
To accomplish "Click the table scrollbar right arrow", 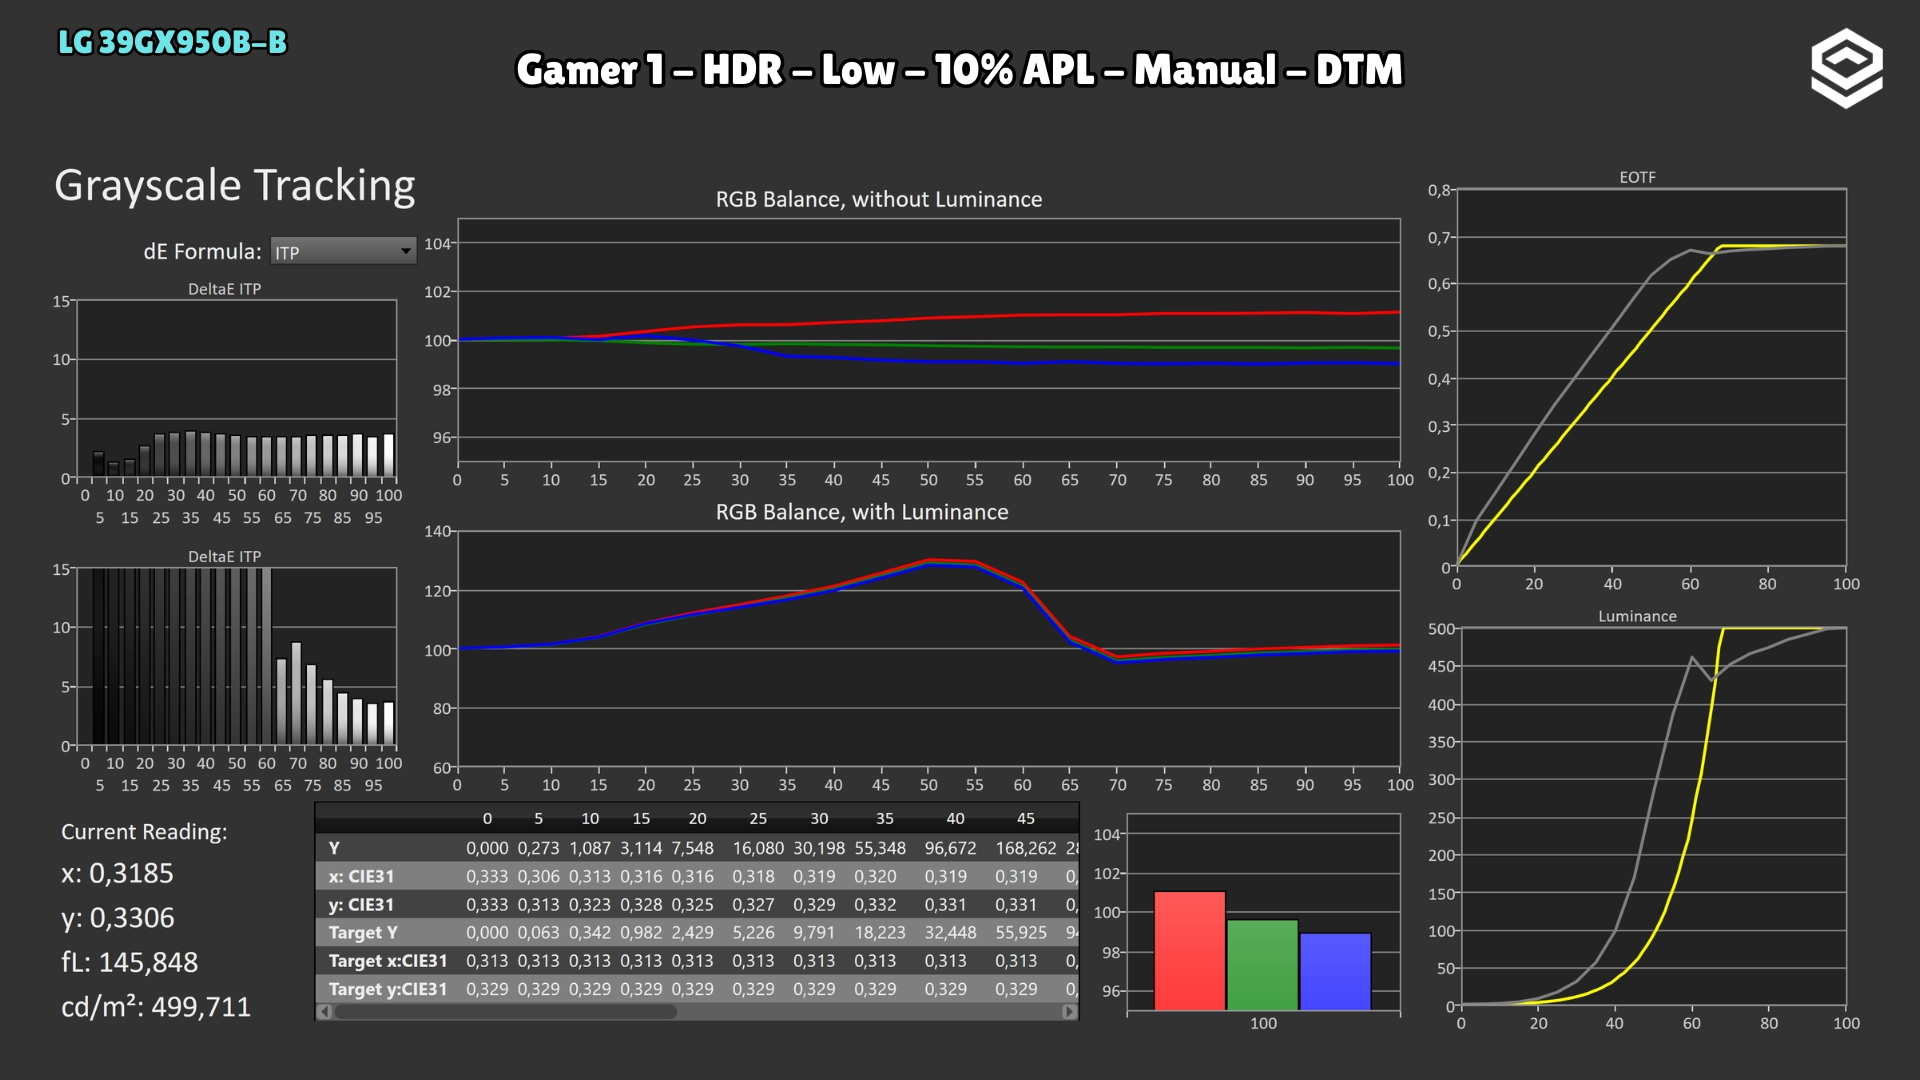I will click(1069, 1012).
